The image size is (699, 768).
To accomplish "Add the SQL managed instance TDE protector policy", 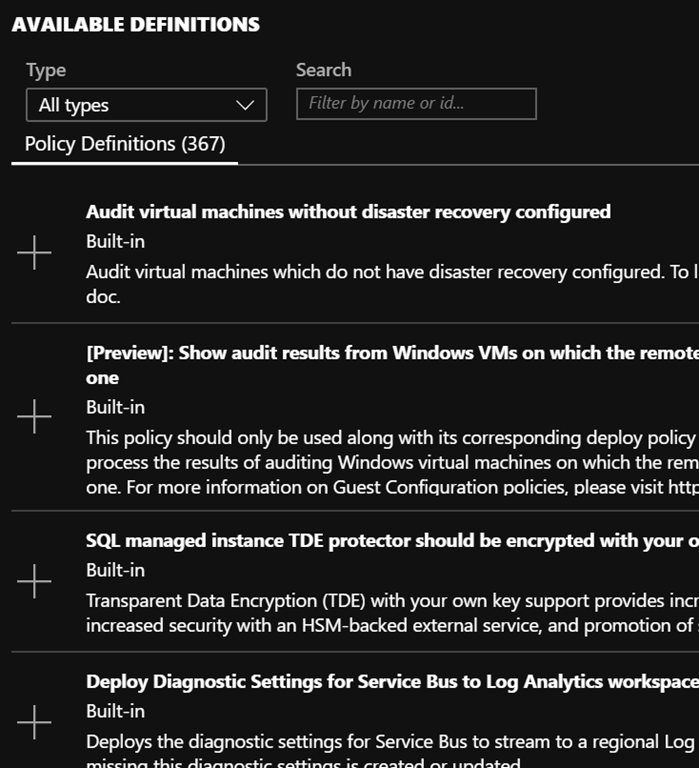I will (35, 581).
